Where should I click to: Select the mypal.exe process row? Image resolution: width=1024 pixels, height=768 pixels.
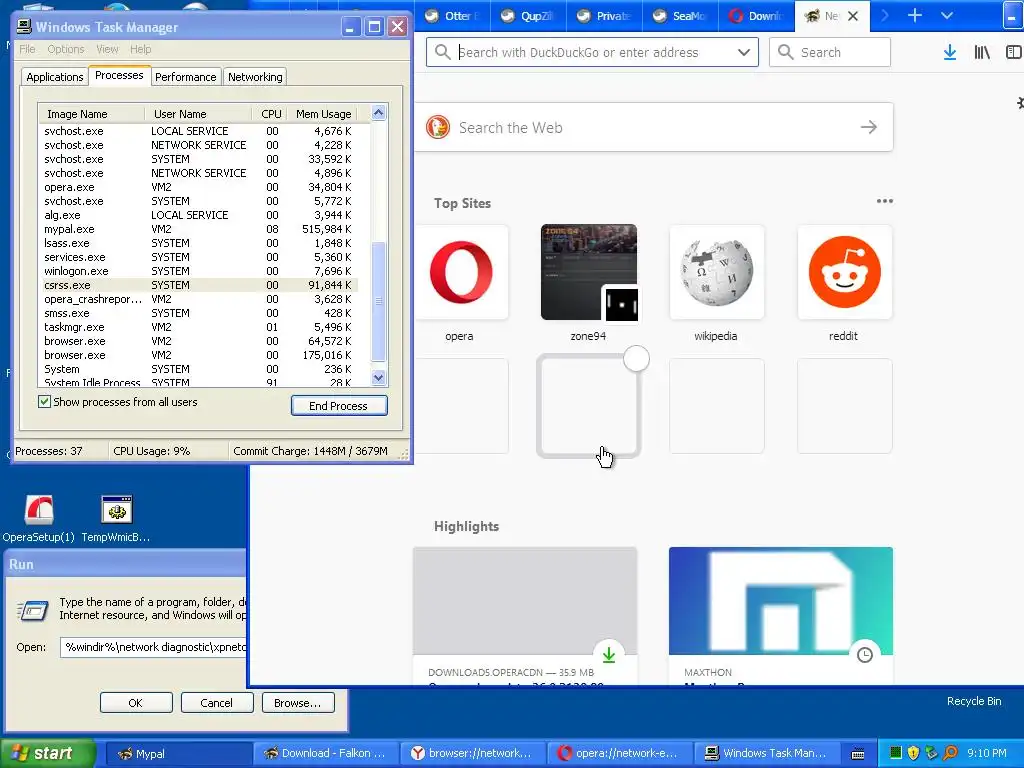(199, 229)
